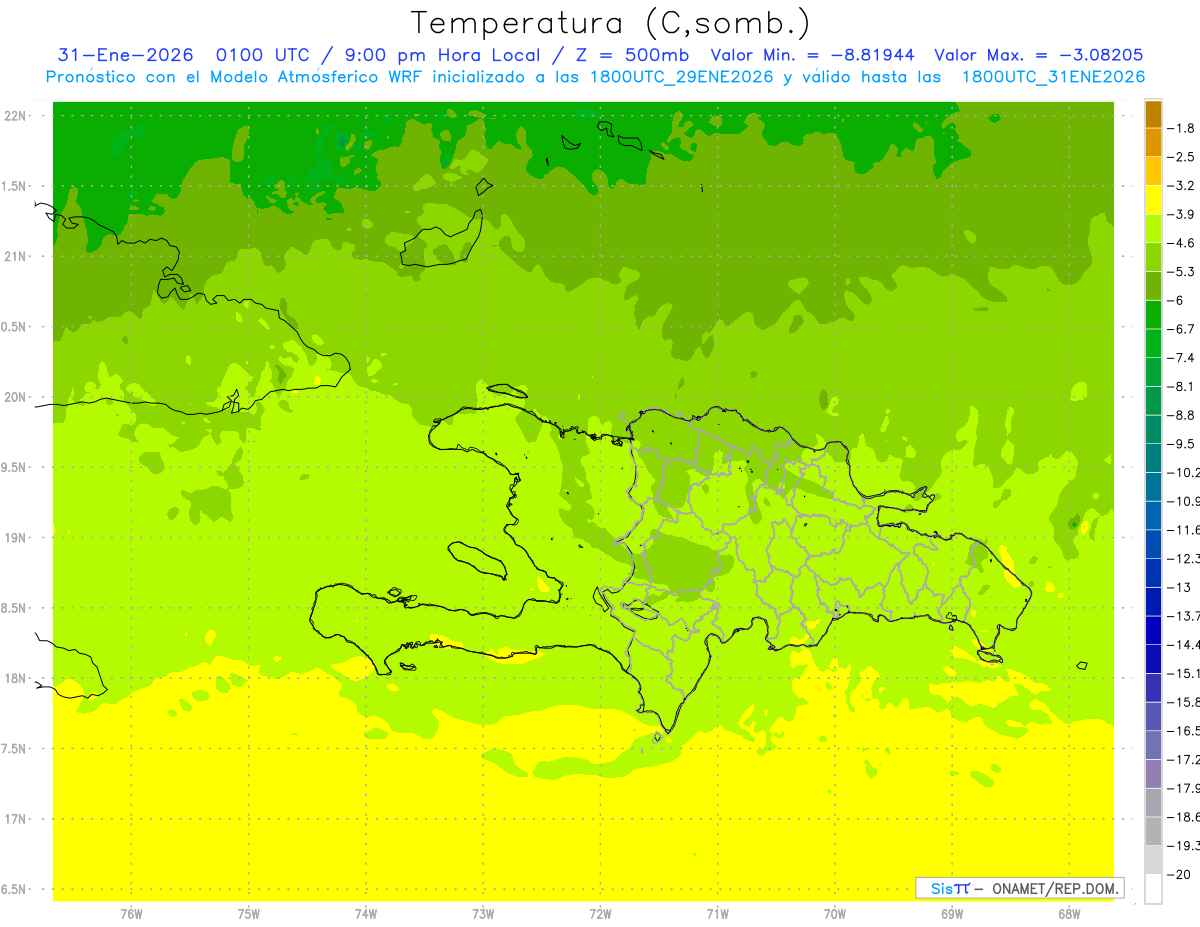This screenshot has height=927, width=1200.
Task: Click the "17N" latitude label
Action: pos(16,819)
